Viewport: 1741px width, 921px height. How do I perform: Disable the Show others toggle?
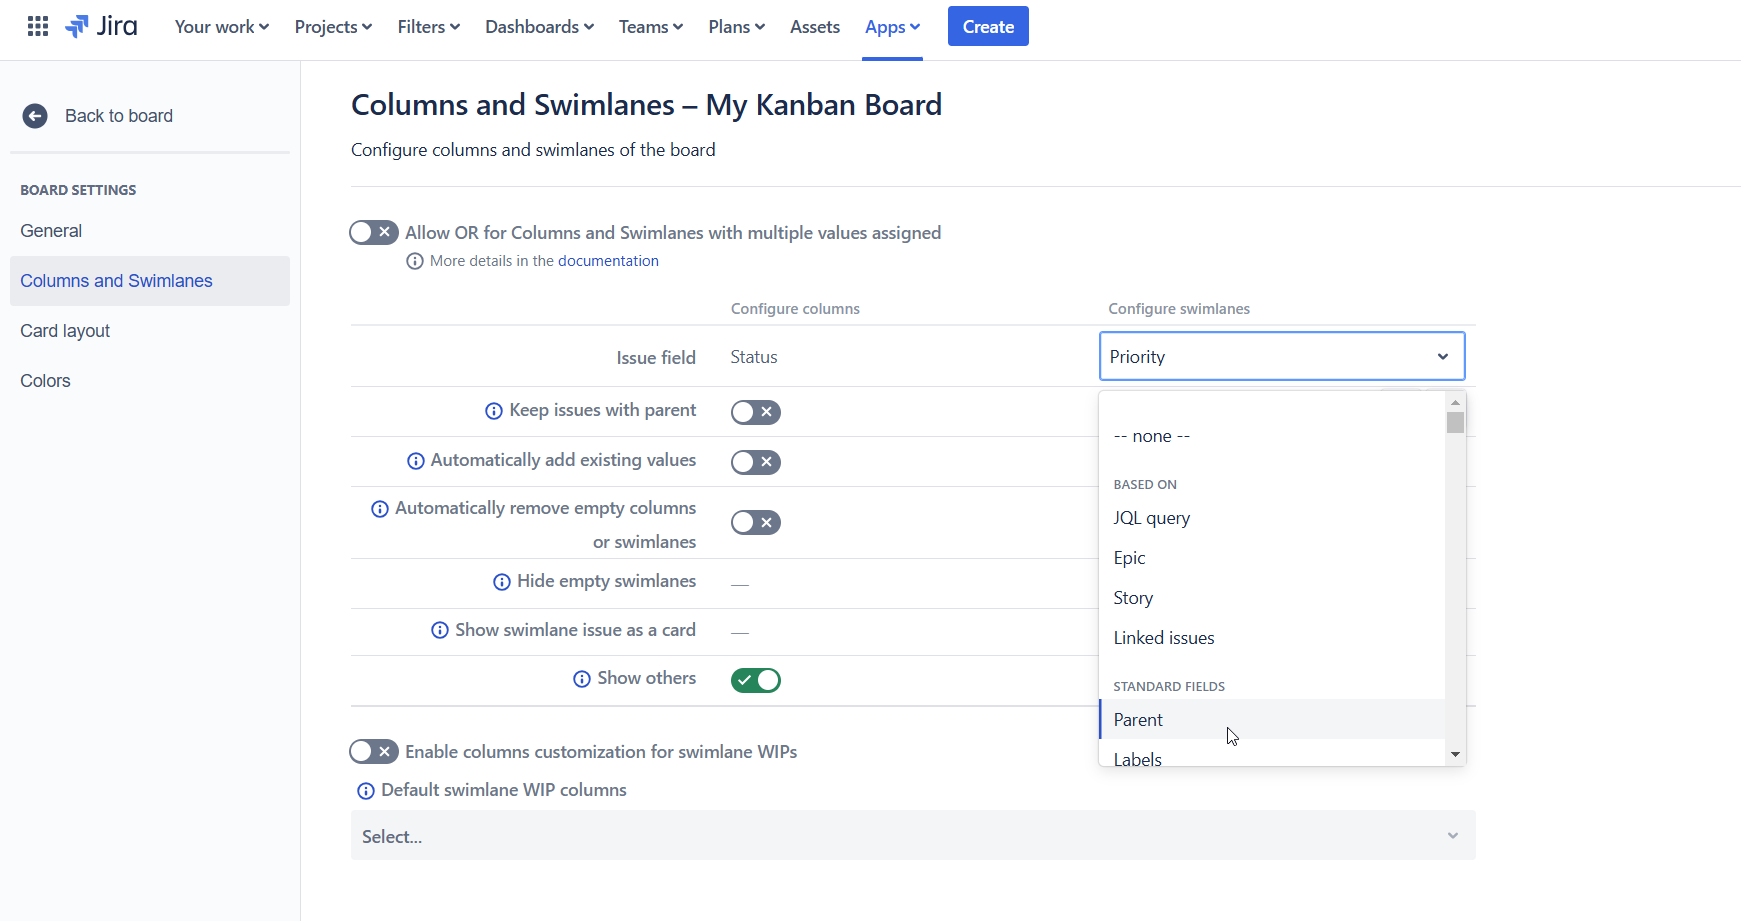(755, 679)
